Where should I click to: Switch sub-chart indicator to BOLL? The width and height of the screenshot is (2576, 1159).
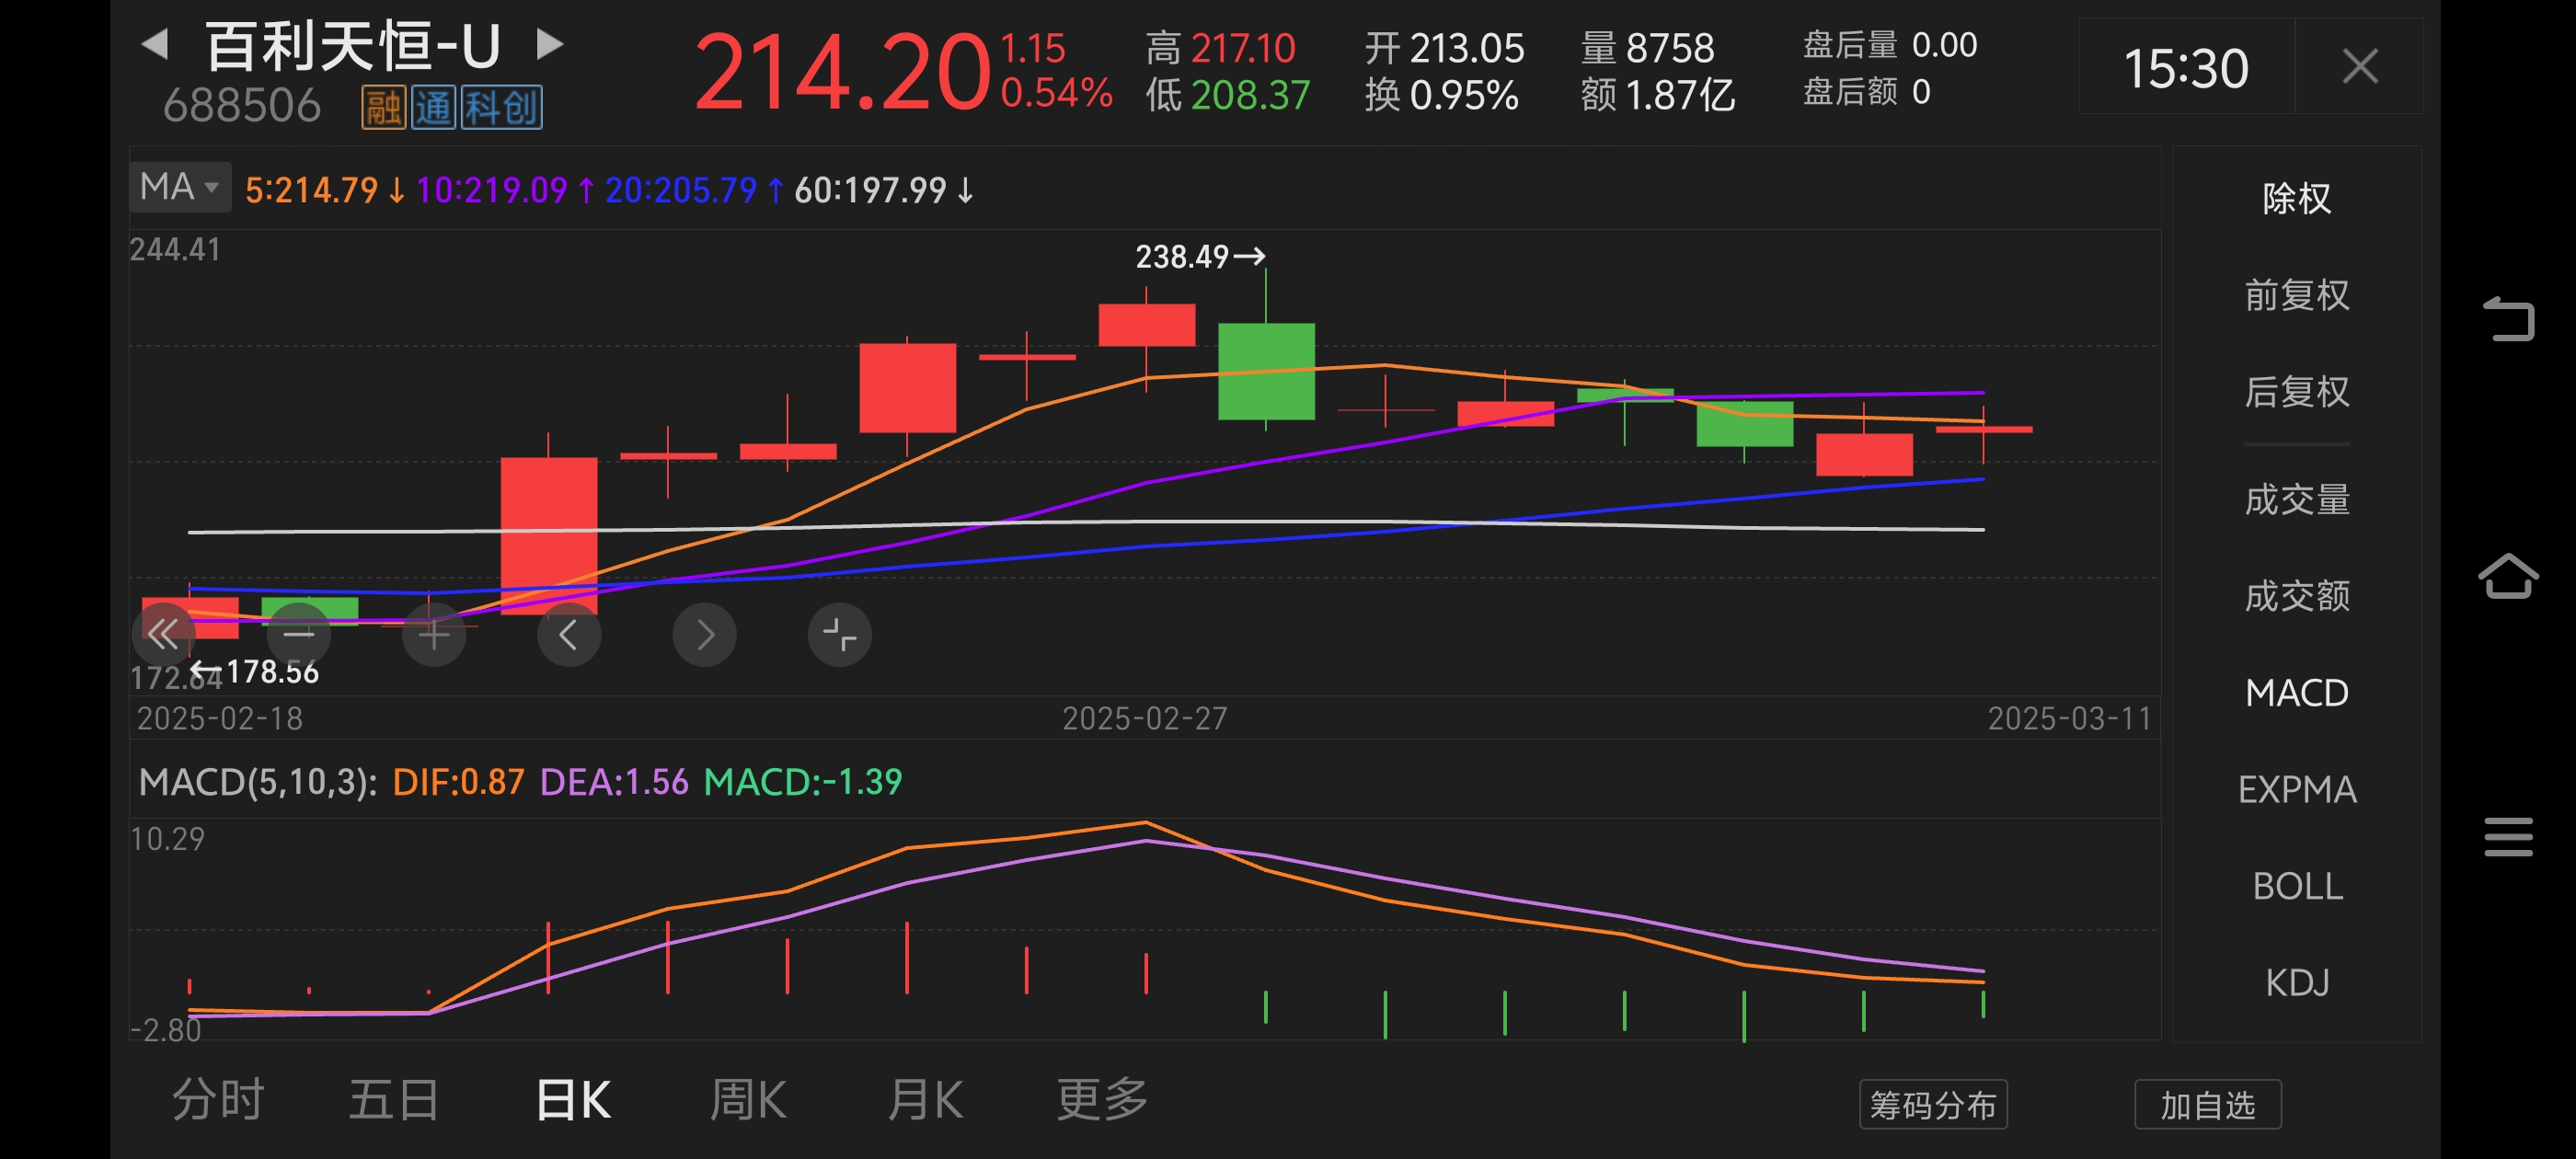pyautogui.click(x=2296, y=886)
